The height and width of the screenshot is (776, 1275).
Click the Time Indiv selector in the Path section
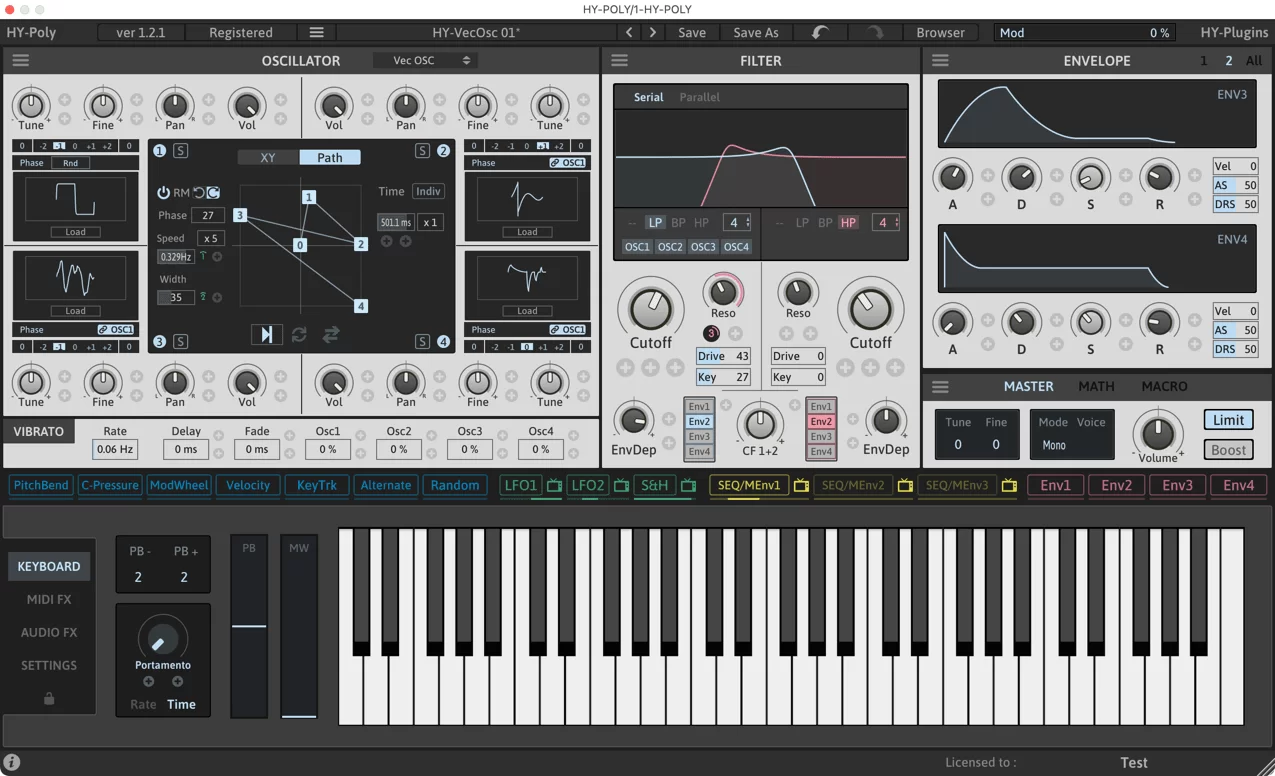click(428, 191)
